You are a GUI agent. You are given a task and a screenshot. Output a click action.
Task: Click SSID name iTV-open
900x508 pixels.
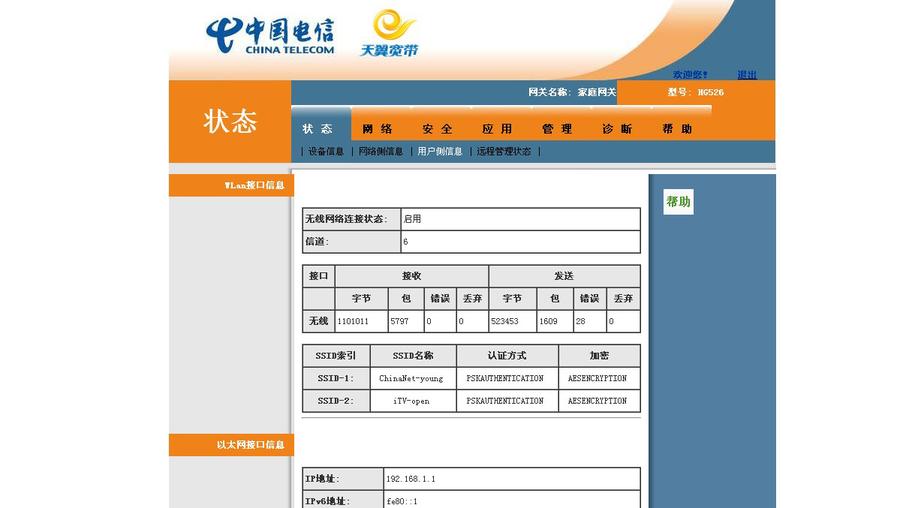(x=411, y=401)
